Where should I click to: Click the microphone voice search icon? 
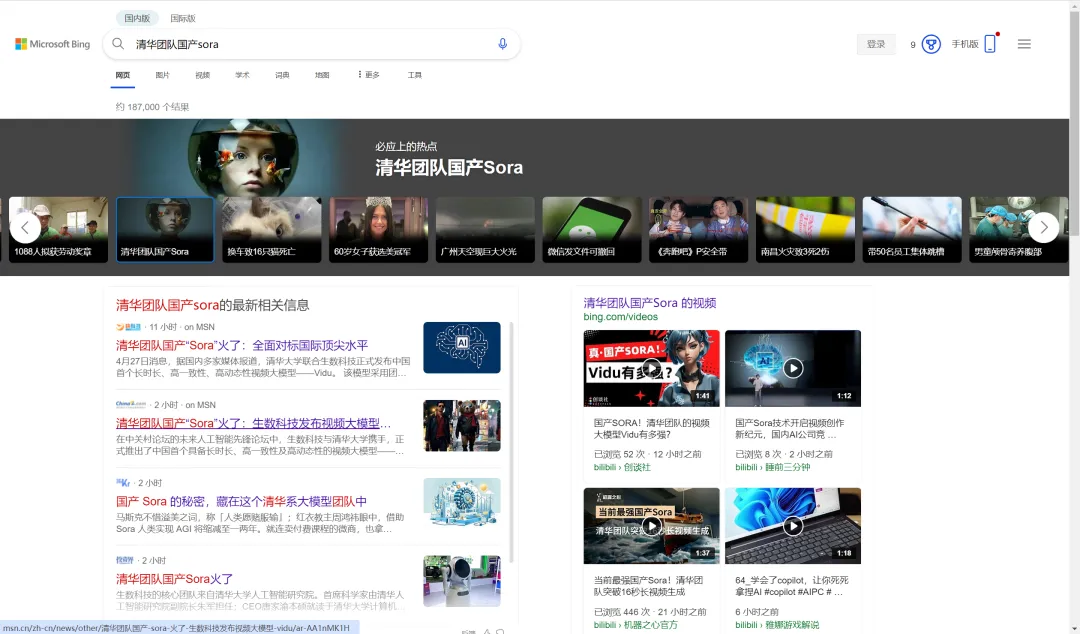(x=502, y=44)
